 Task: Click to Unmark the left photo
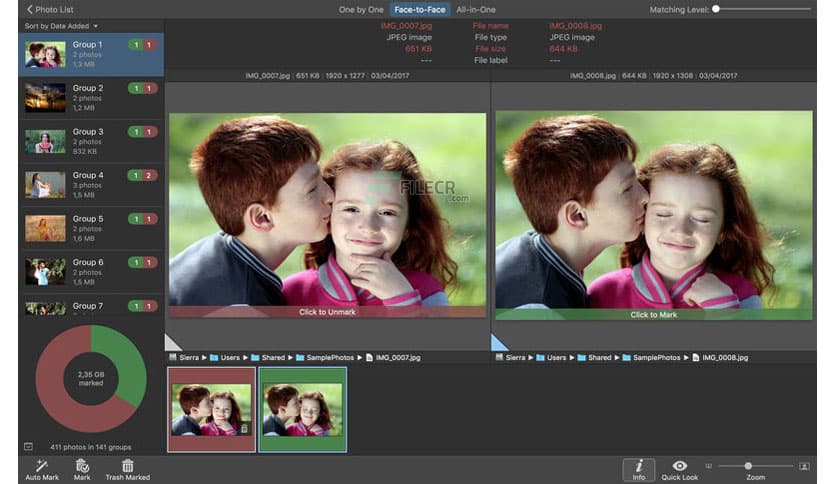(327, 312)
